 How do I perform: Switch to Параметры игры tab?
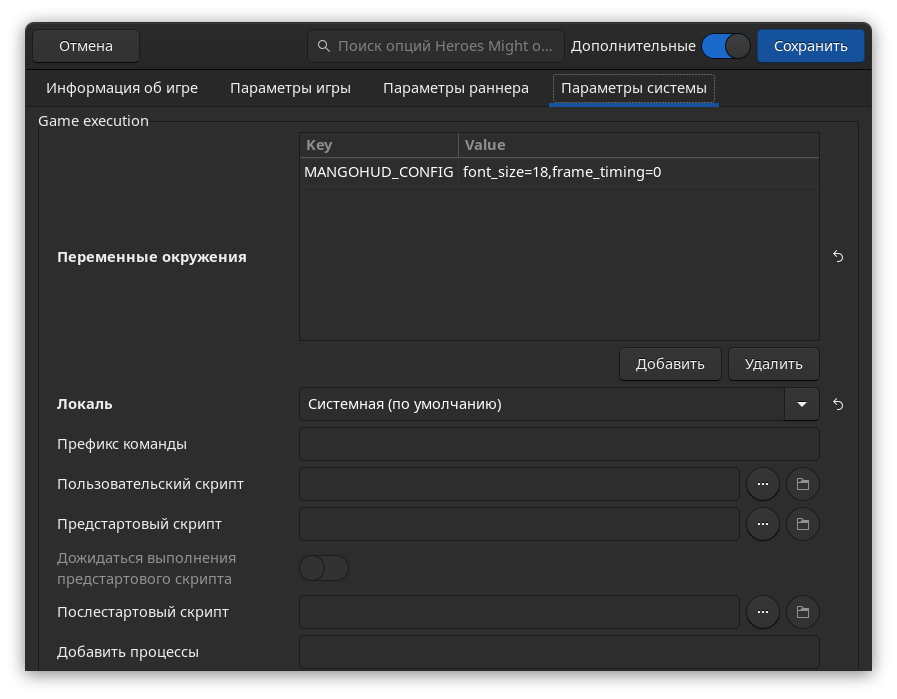(290, 88)
